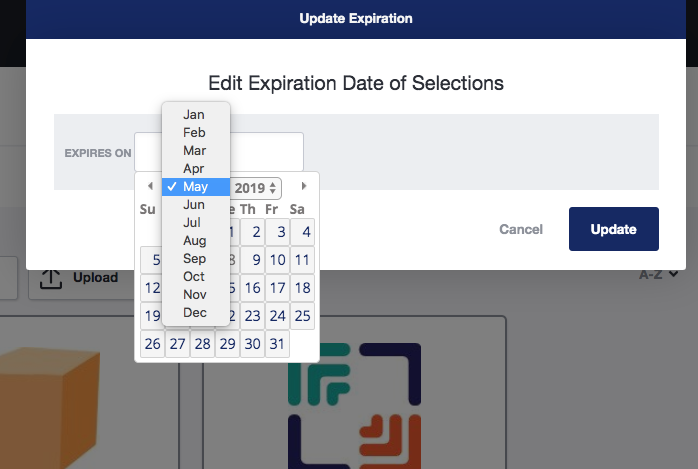Choose Aug in the month dropdown
The height and width of the screenshot is (469, 698).
(x=196, y=240)
